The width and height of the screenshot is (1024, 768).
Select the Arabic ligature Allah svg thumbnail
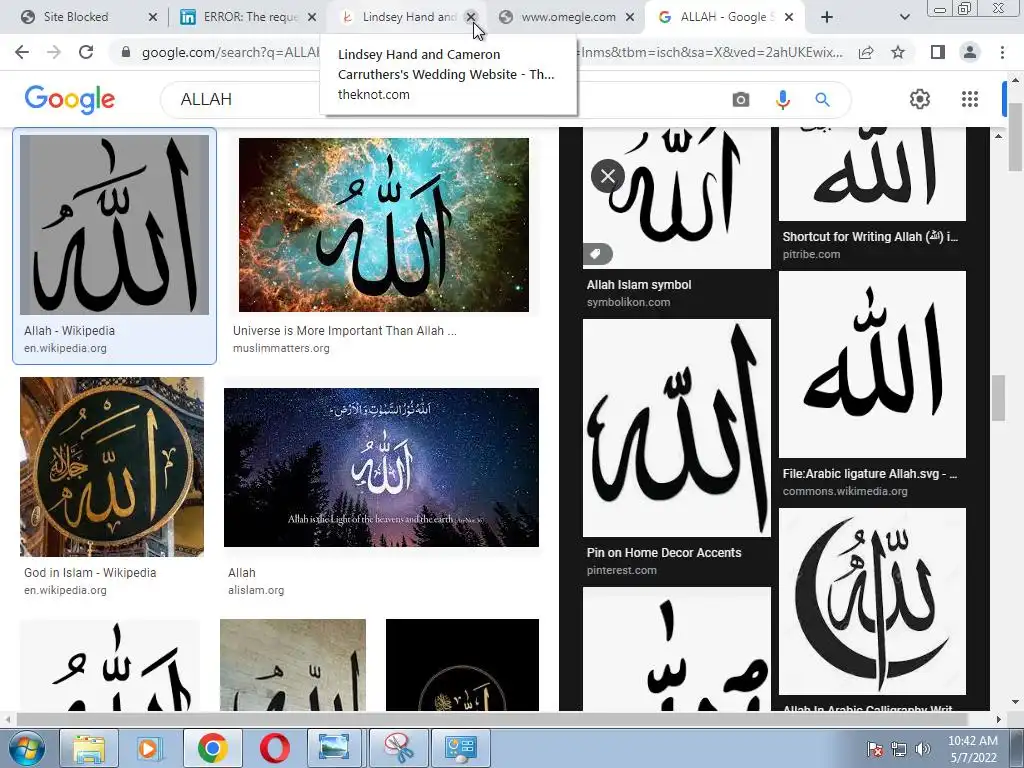point(872,364)
